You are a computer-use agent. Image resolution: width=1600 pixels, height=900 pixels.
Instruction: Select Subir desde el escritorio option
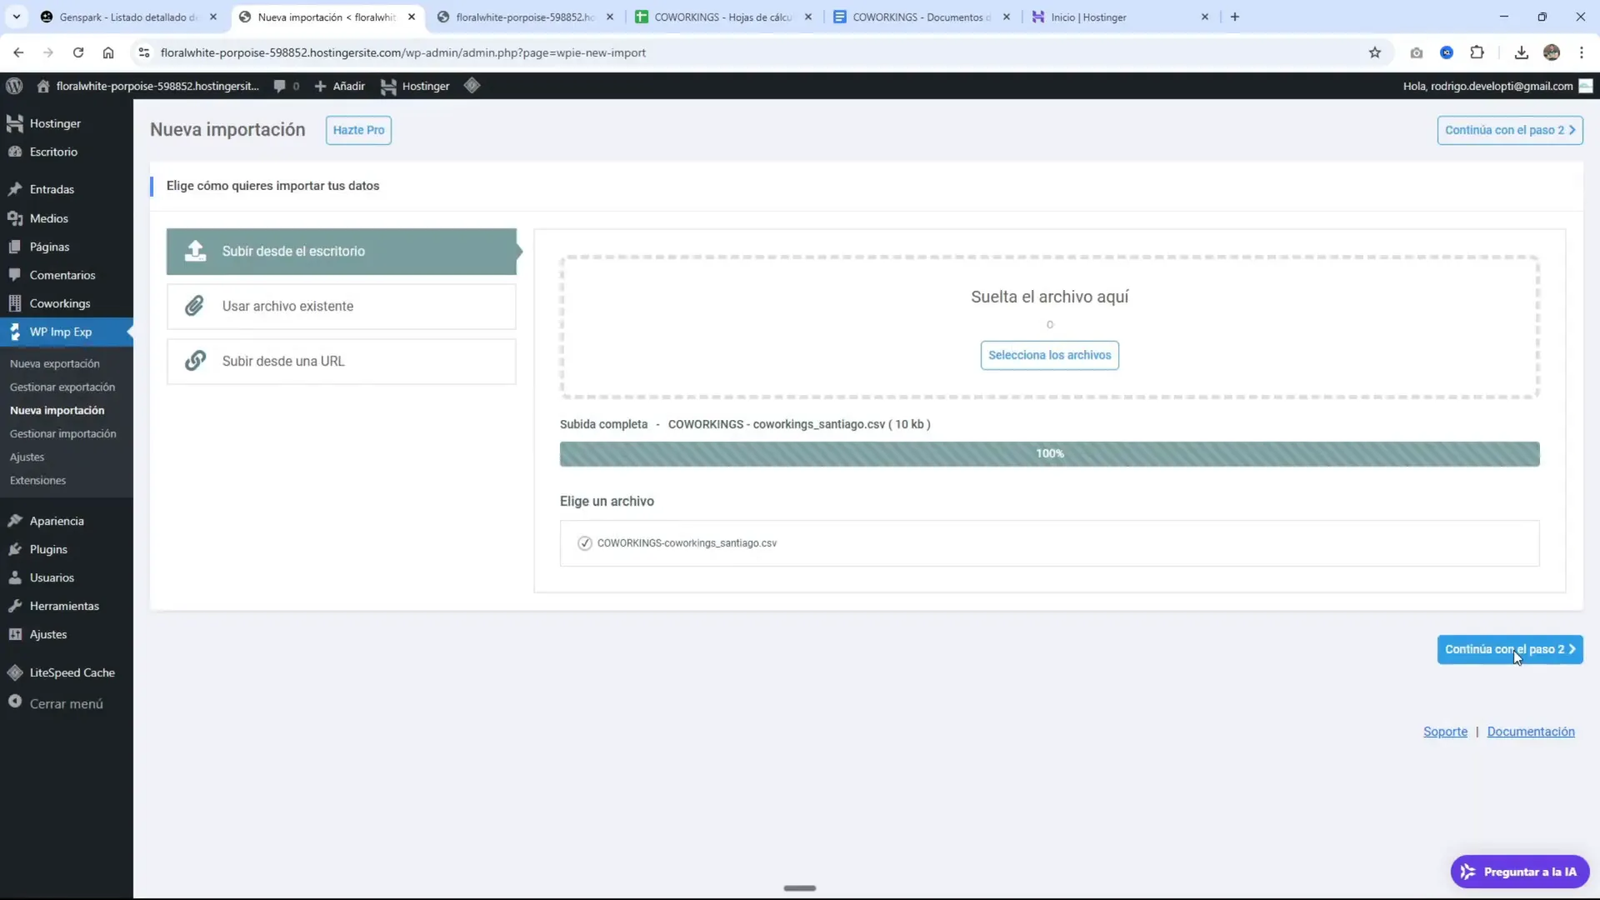point(341,251)
